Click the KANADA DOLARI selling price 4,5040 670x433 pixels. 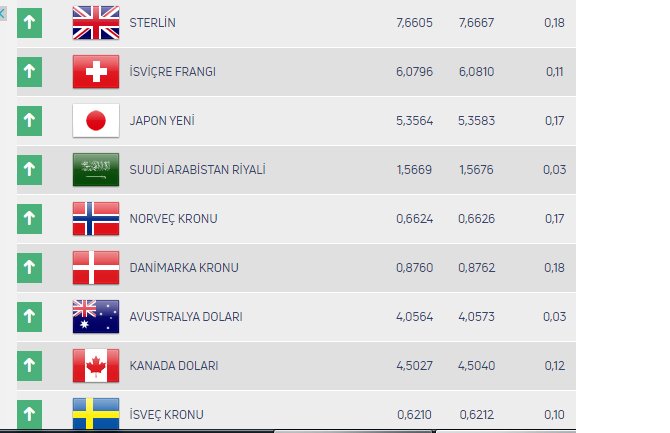click(x=476, y=365)
